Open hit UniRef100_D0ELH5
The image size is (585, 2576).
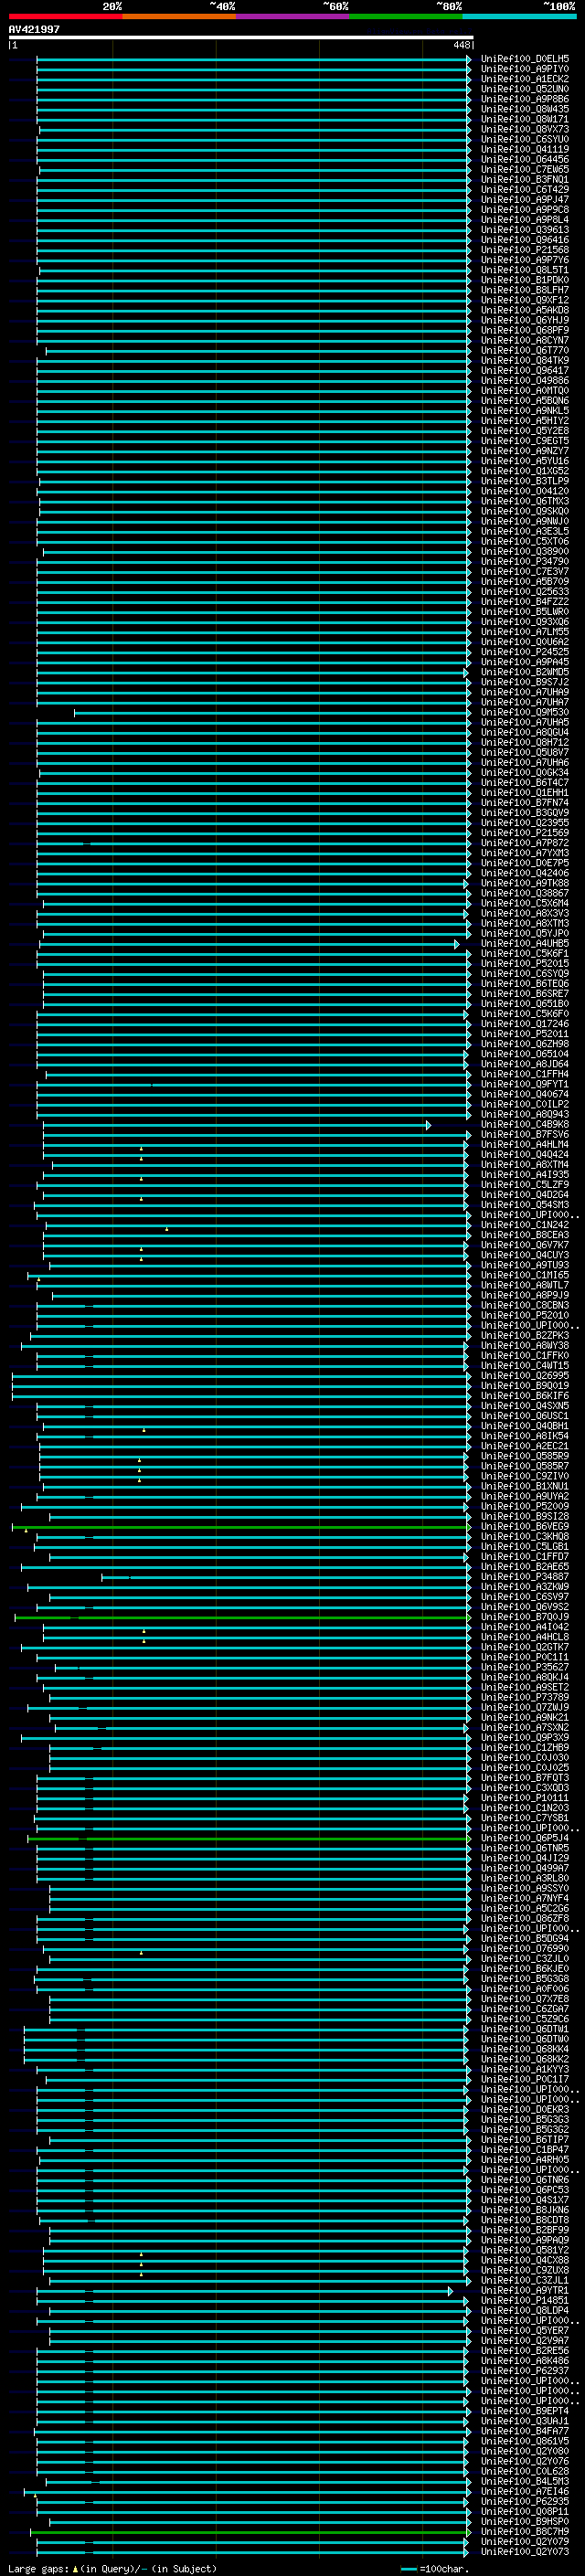(525, 59)
